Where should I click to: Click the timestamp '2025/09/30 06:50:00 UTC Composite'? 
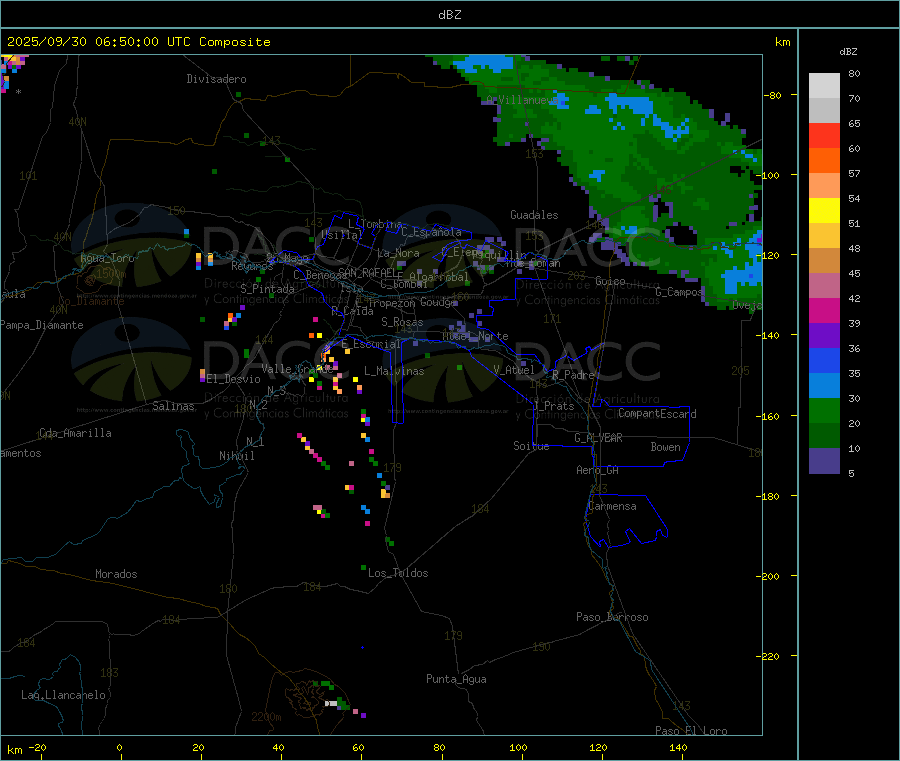(x=138, y=42)
